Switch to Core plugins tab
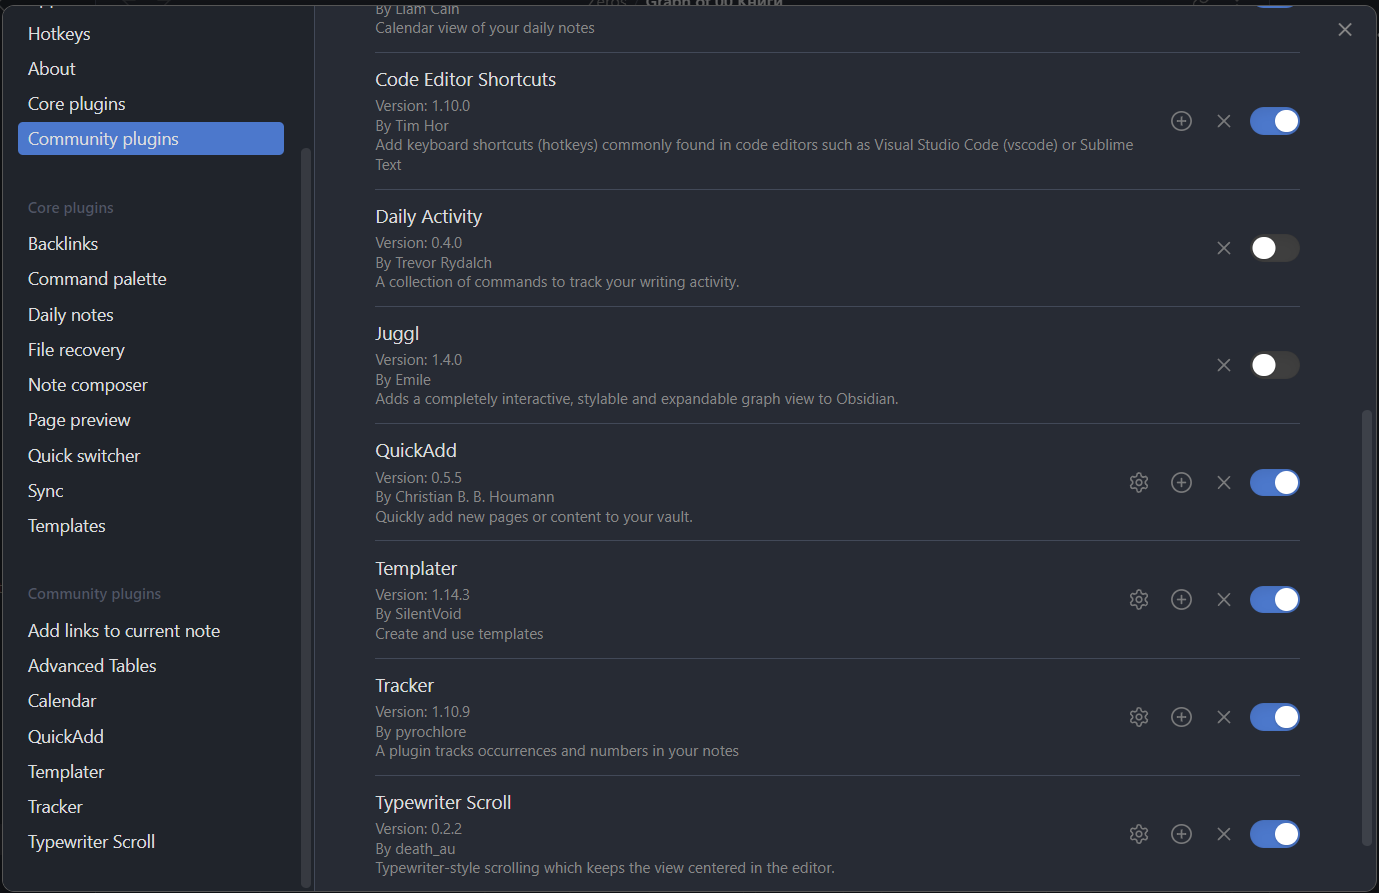 pos(151,104)
